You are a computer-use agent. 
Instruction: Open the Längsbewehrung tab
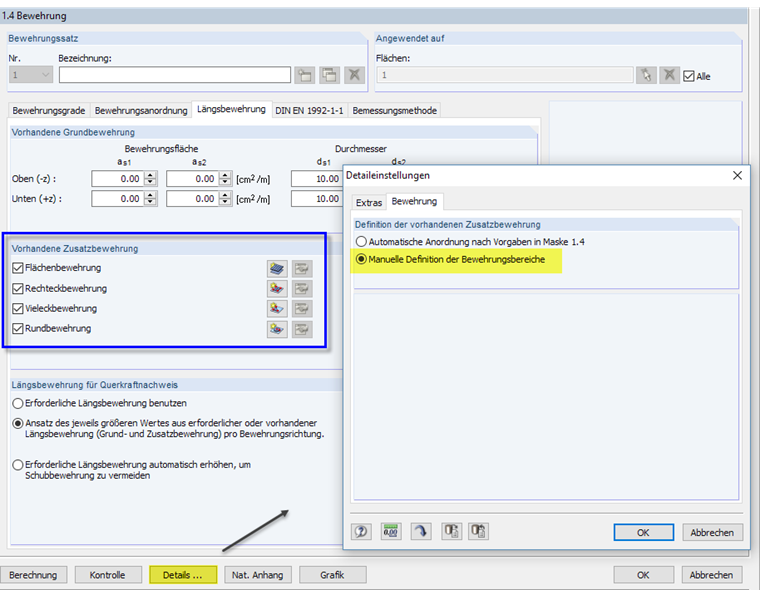tap(231, 109)
